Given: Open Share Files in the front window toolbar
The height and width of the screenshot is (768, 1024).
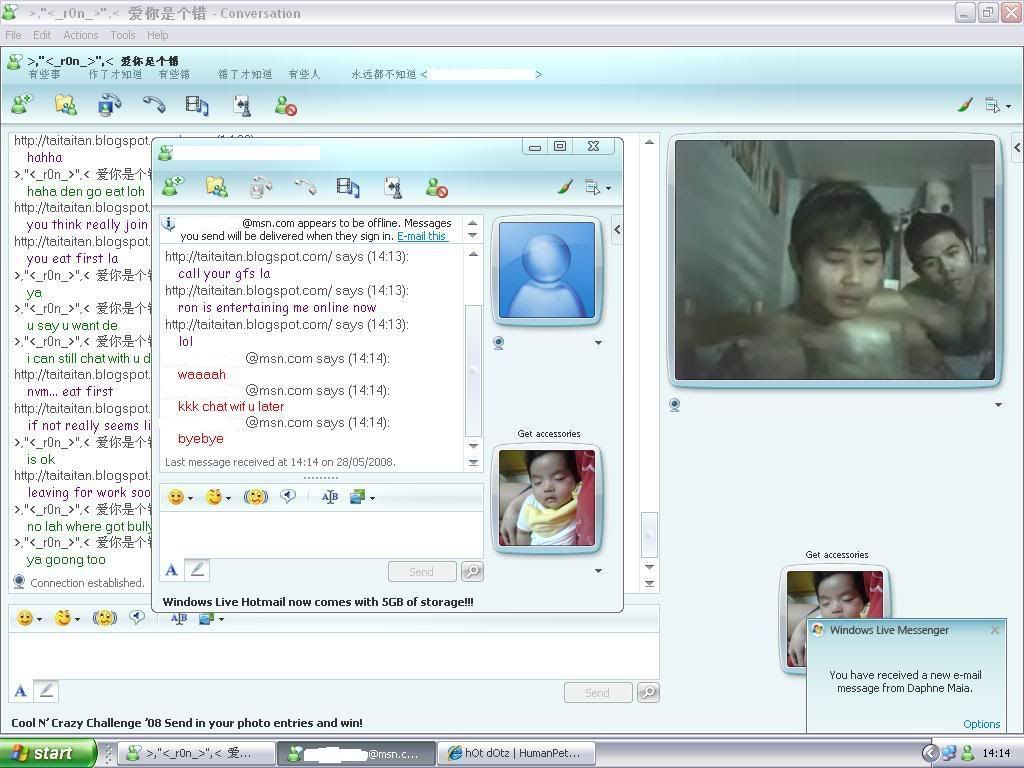Looking at the screenshot, I should pyautogui.click(x=217, y=187).
